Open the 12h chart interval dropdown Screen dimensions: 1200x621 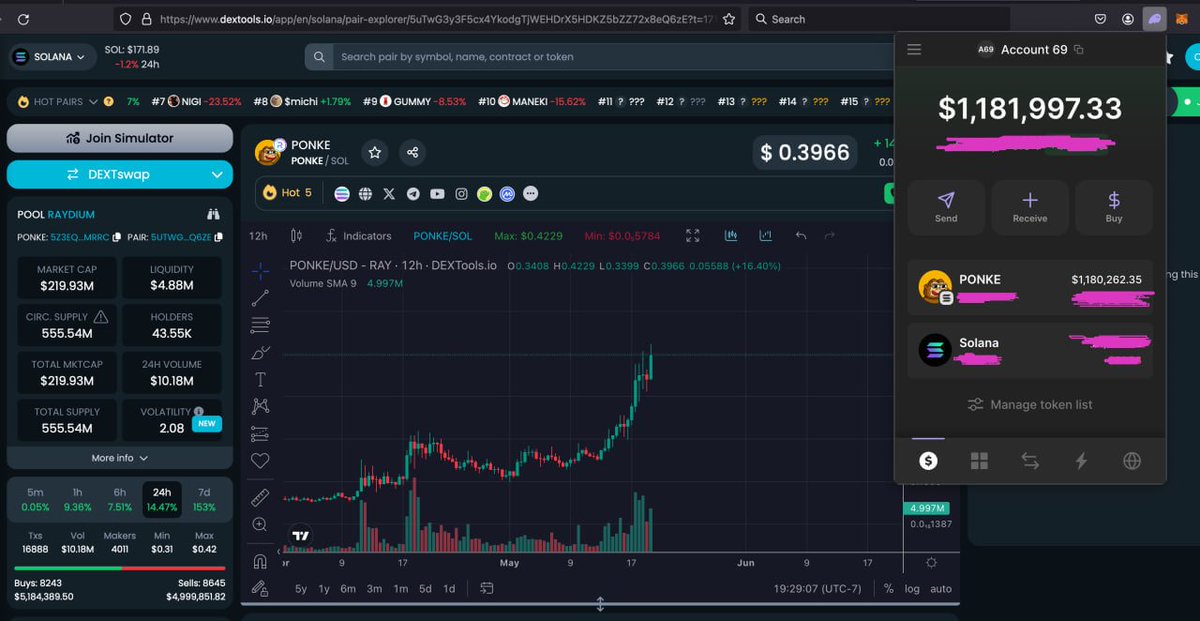[x=259, y=236]
